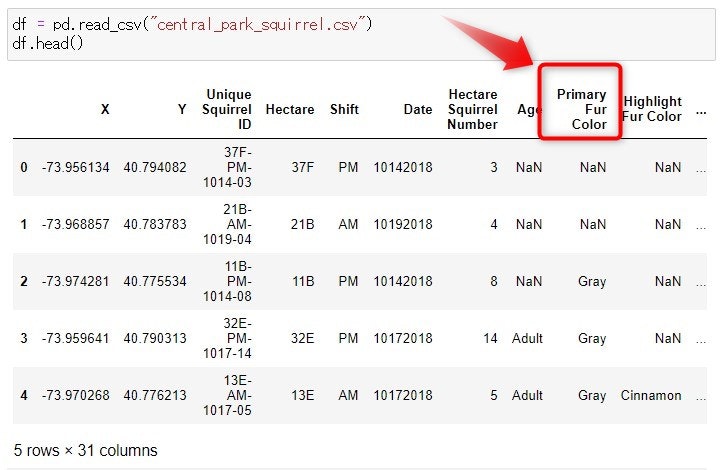This screenshot has height=470, width=728.
Task: Click the Date column header
Action: (418, 110)
